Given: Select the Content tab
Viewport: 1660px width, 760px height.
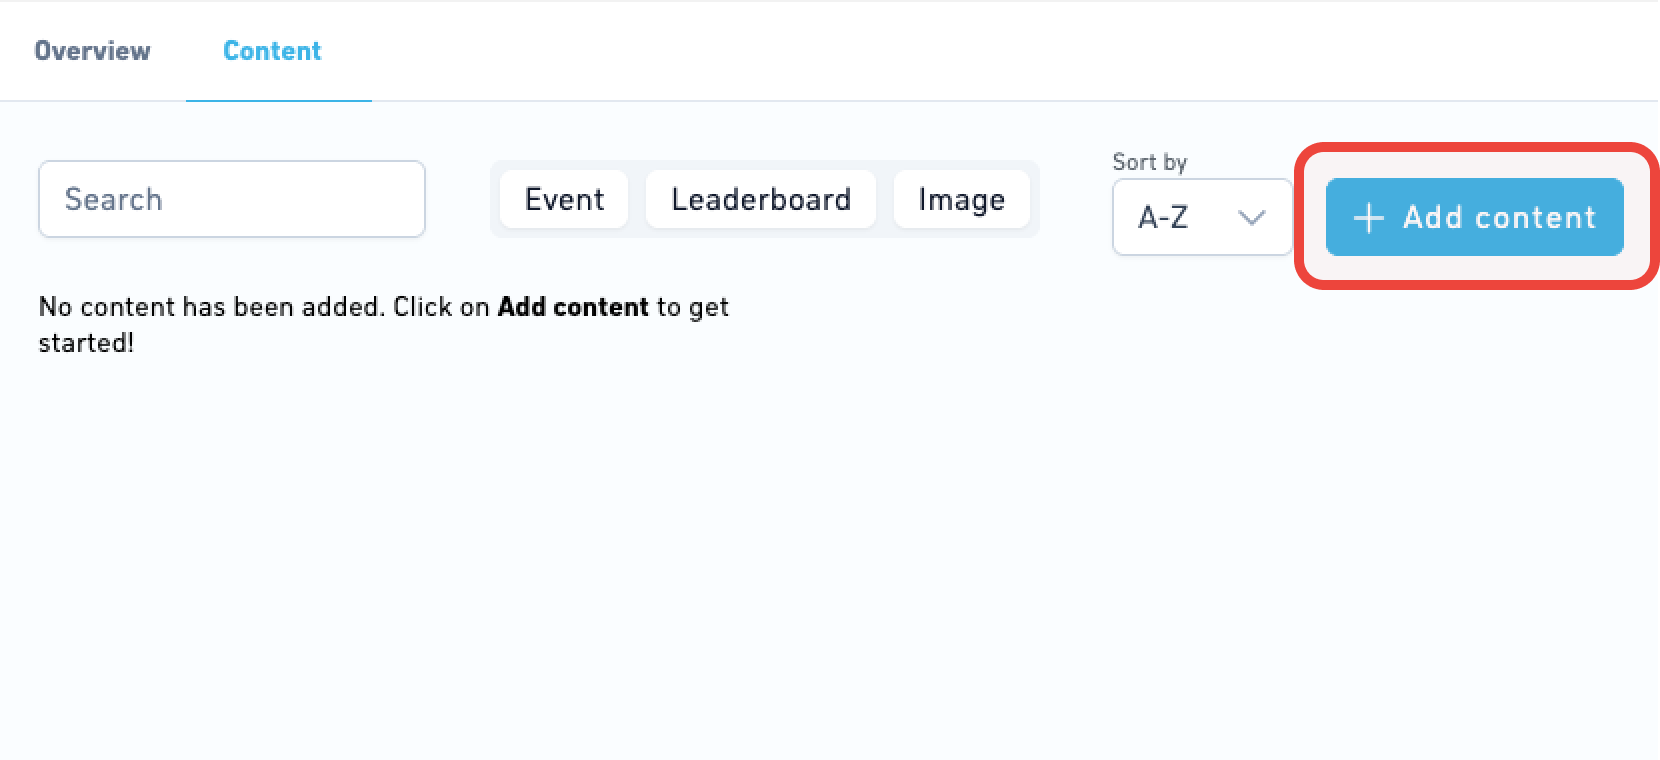Looking at the screenshot, I should pyautogui.click(x=272, y=51).
